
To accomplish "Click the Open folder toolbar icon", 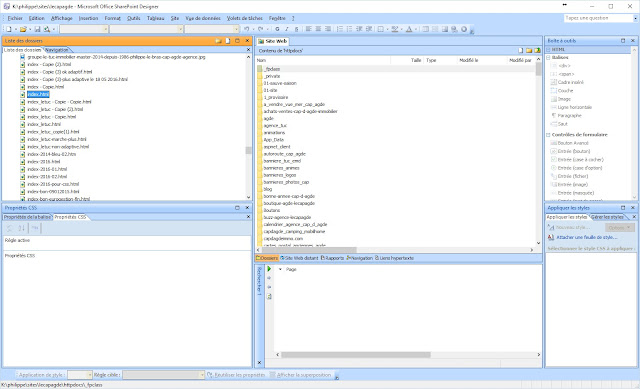I will 23,29.
